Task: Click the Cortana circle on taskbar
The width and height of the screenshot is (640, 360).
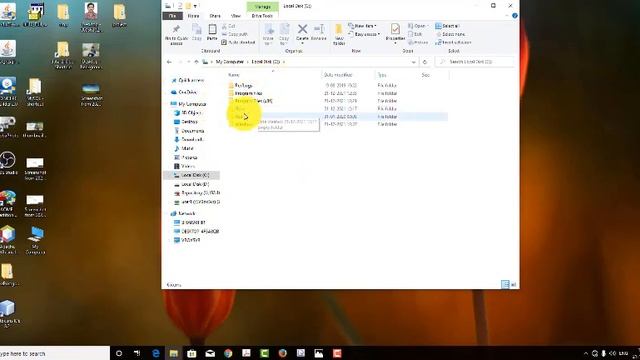Action: (x=119, y=353)
